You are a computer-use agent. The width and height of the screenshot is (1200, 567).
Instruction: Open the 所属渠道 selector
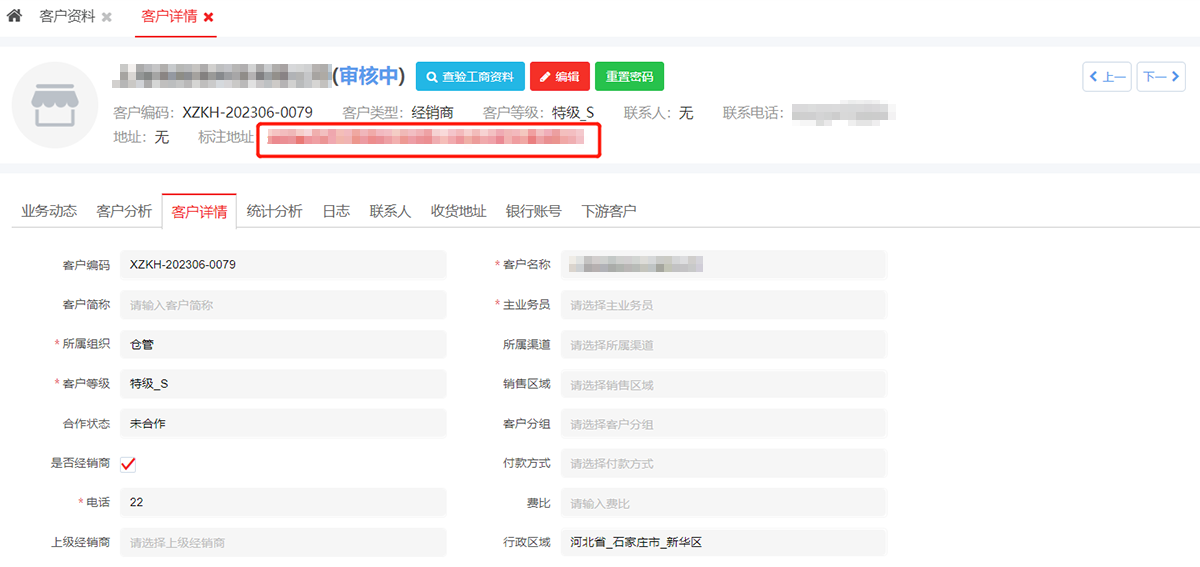[x=723, y=345]
